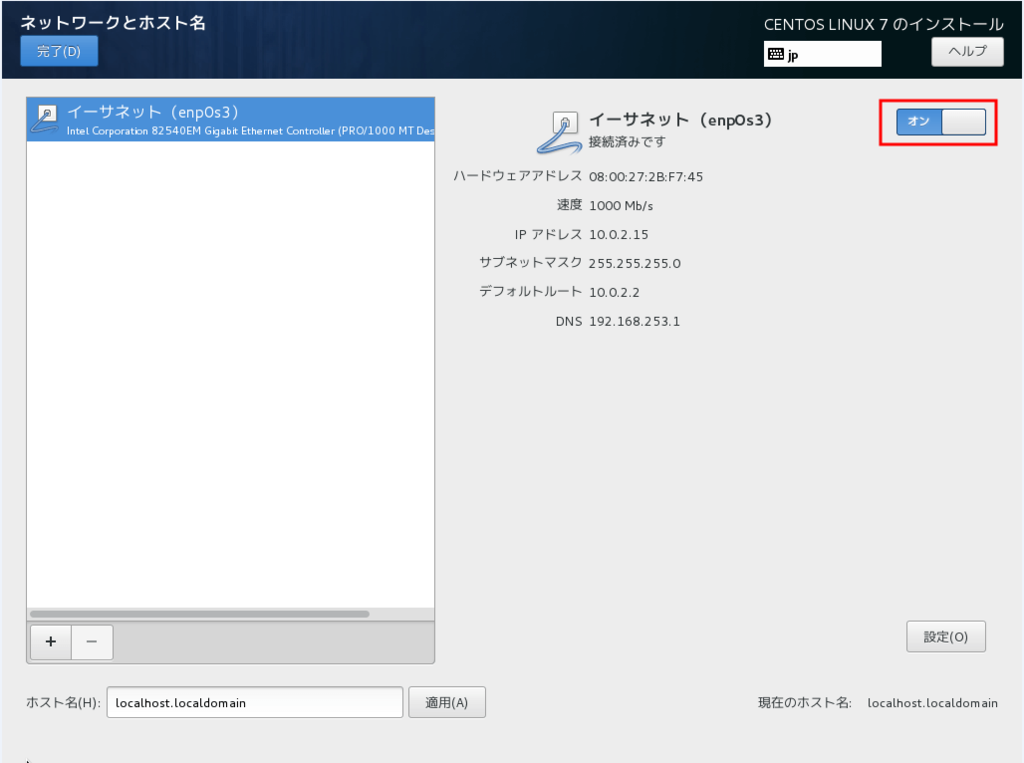The image size is (1024, 763).
Task: Click DNS value 192.168.253.1
Action: 634,321
